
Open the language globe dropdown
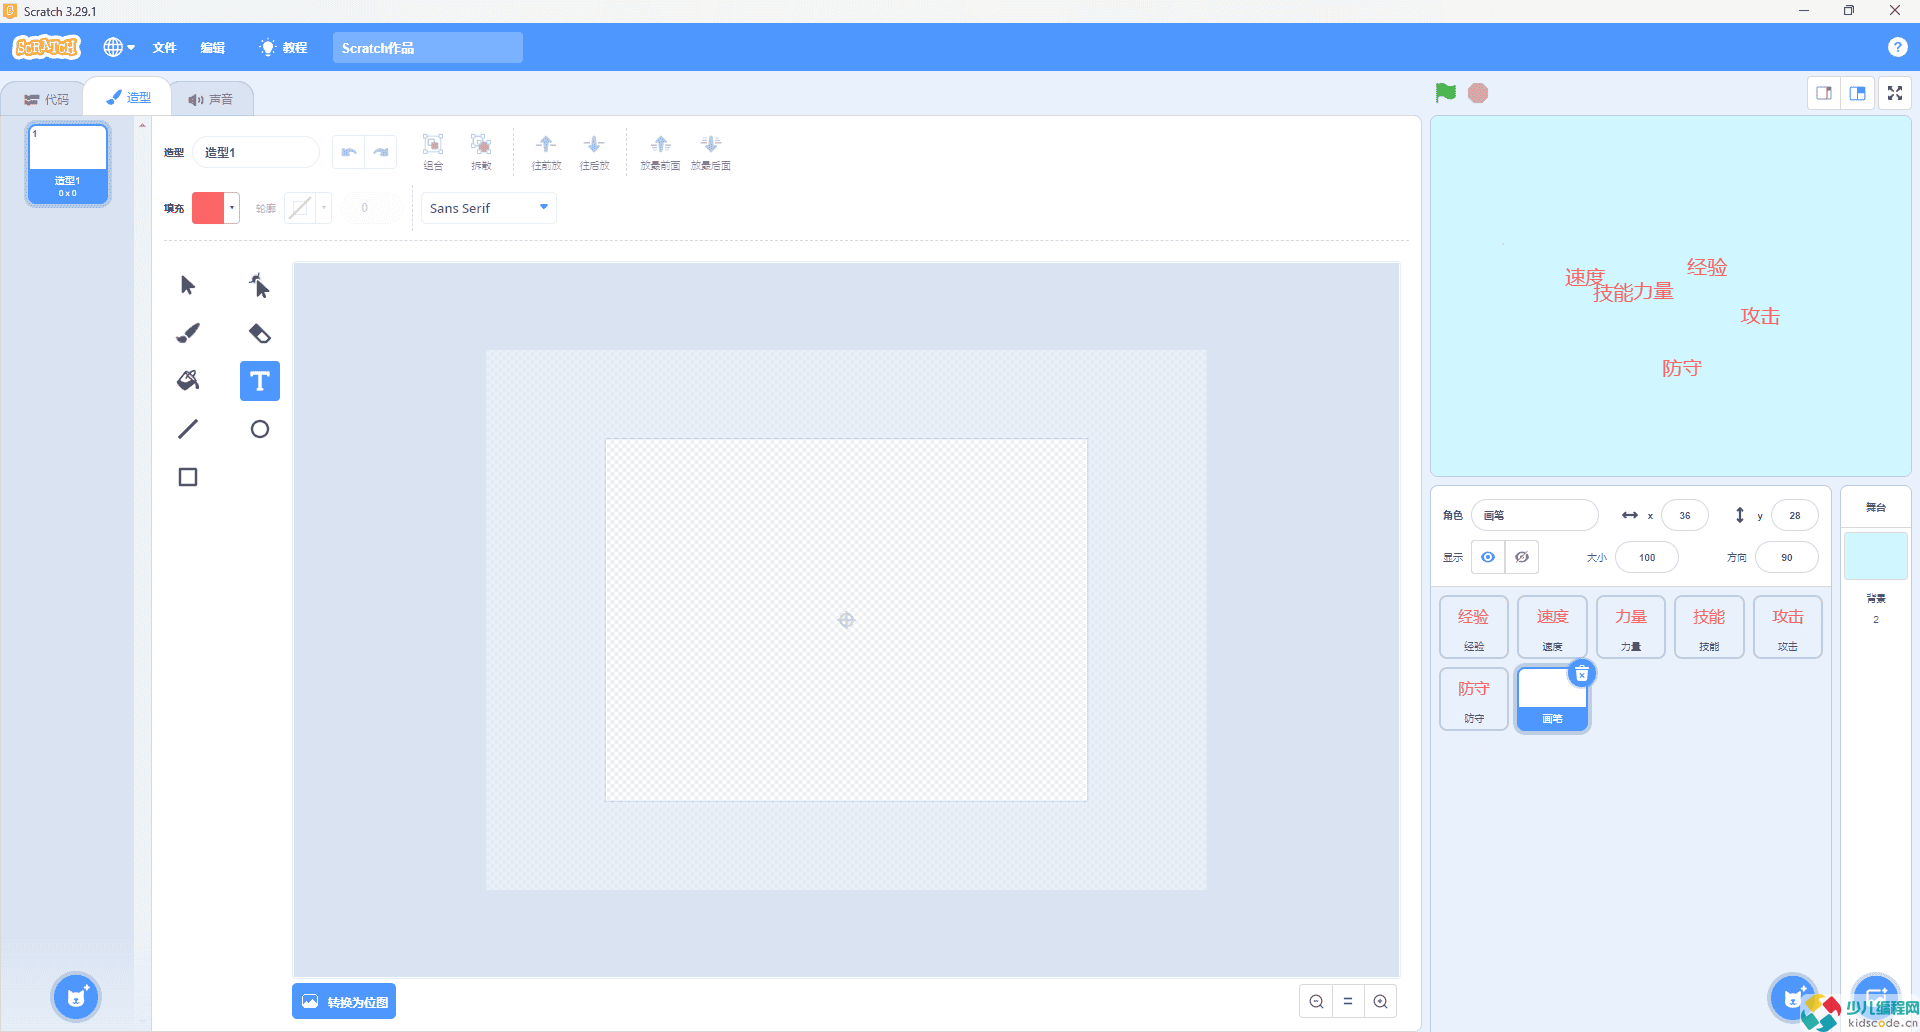[118, 47]
